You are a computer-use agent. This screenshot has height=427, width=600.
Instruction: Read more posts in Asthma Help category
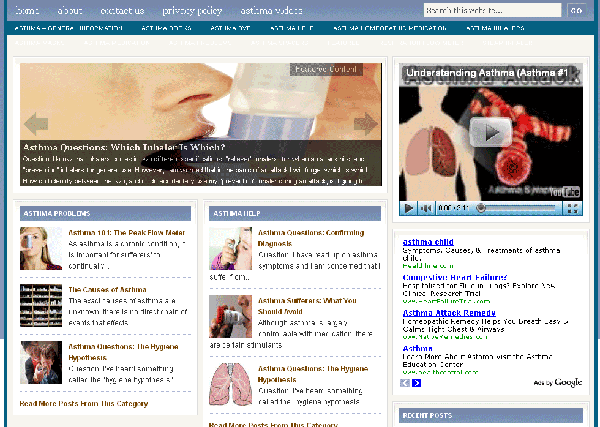(x=273, y=424)
